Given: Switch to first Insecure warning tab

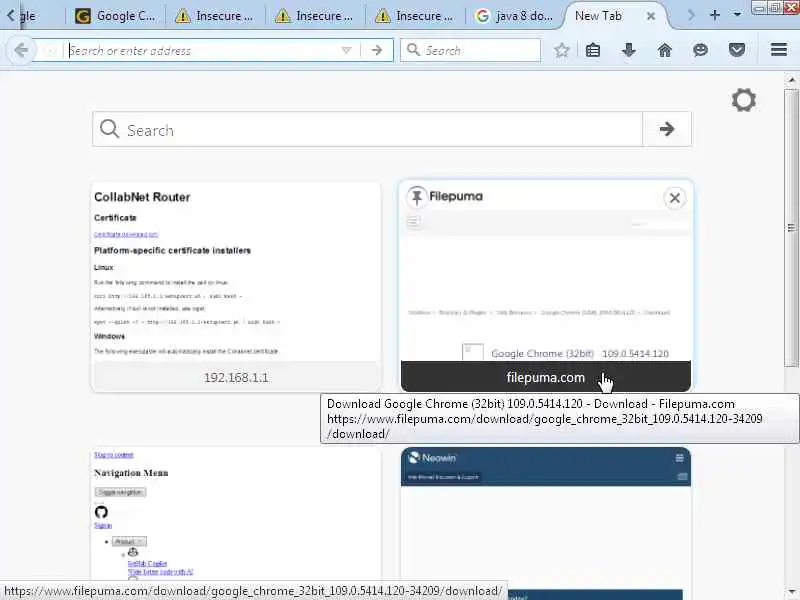Looking at the screenshot, I should tap(214, 16).
